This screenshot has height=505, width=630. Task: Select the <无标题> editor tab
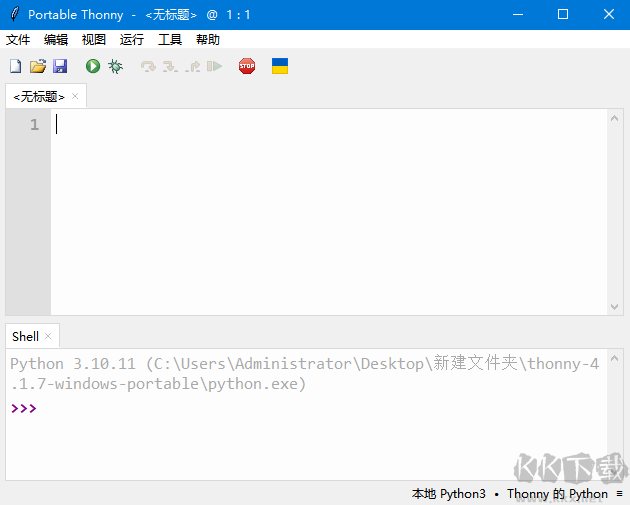(x=39, y=96)
